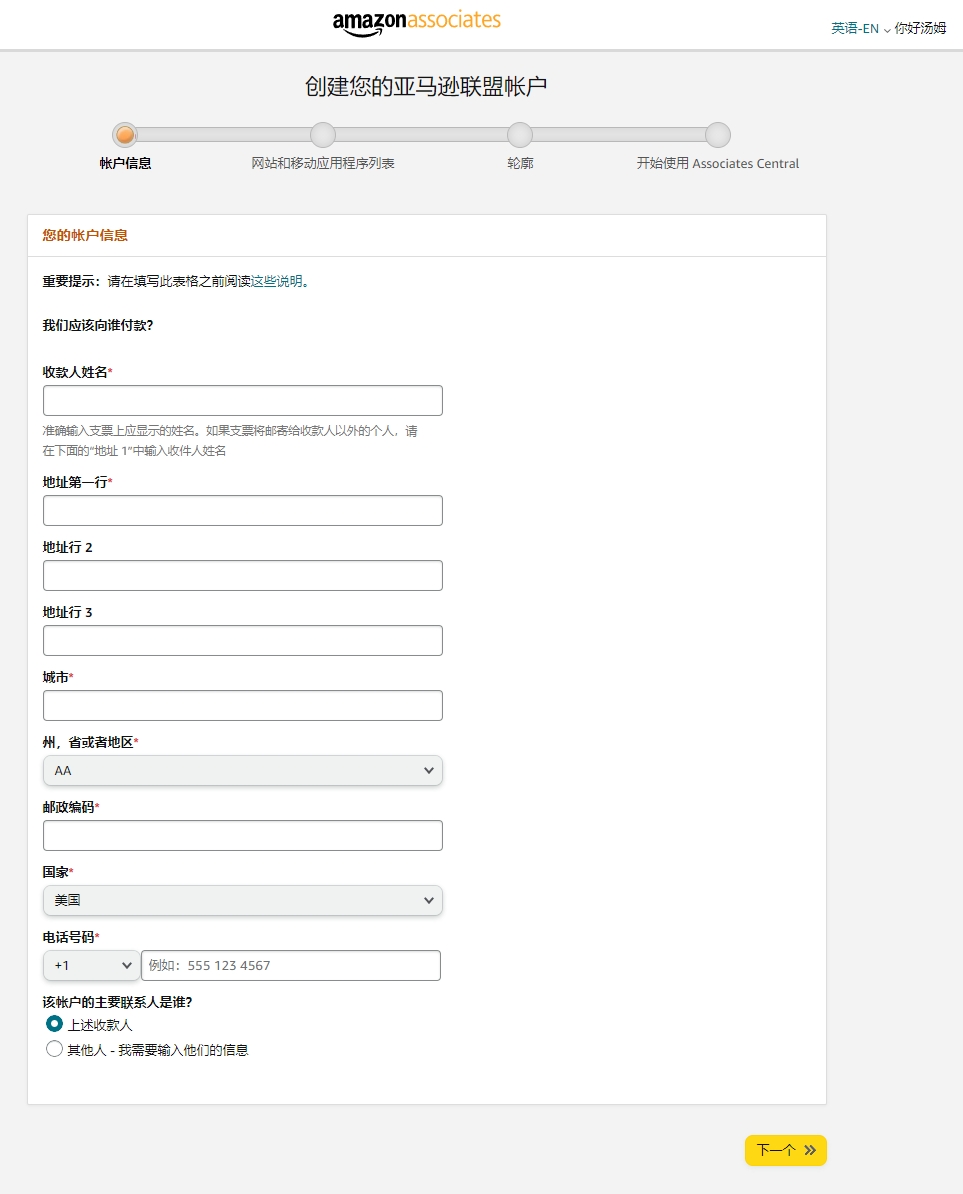Click the 您的帐户信息 section heading

point(85,235)
